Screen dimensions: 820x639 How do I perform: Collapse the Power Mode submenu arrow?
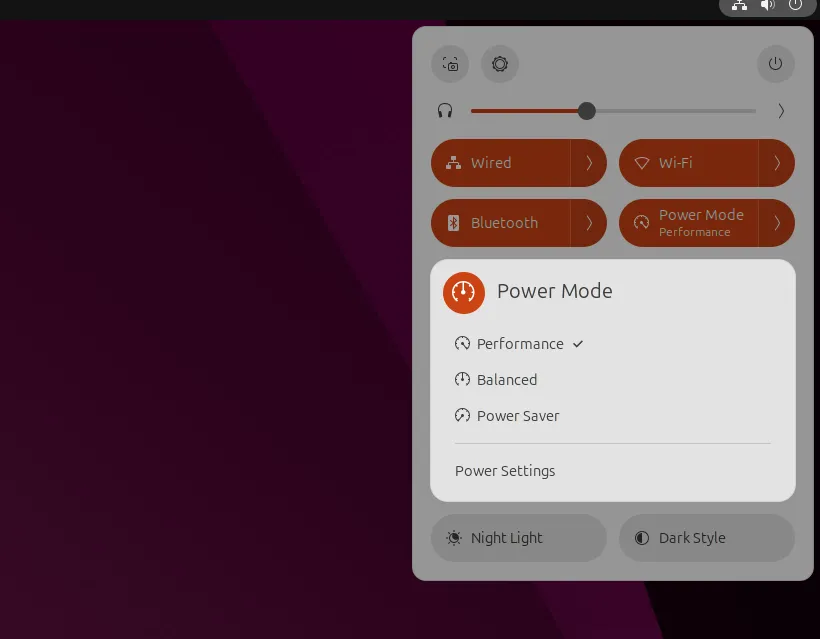pyautogui.click(x=777, y=223)
